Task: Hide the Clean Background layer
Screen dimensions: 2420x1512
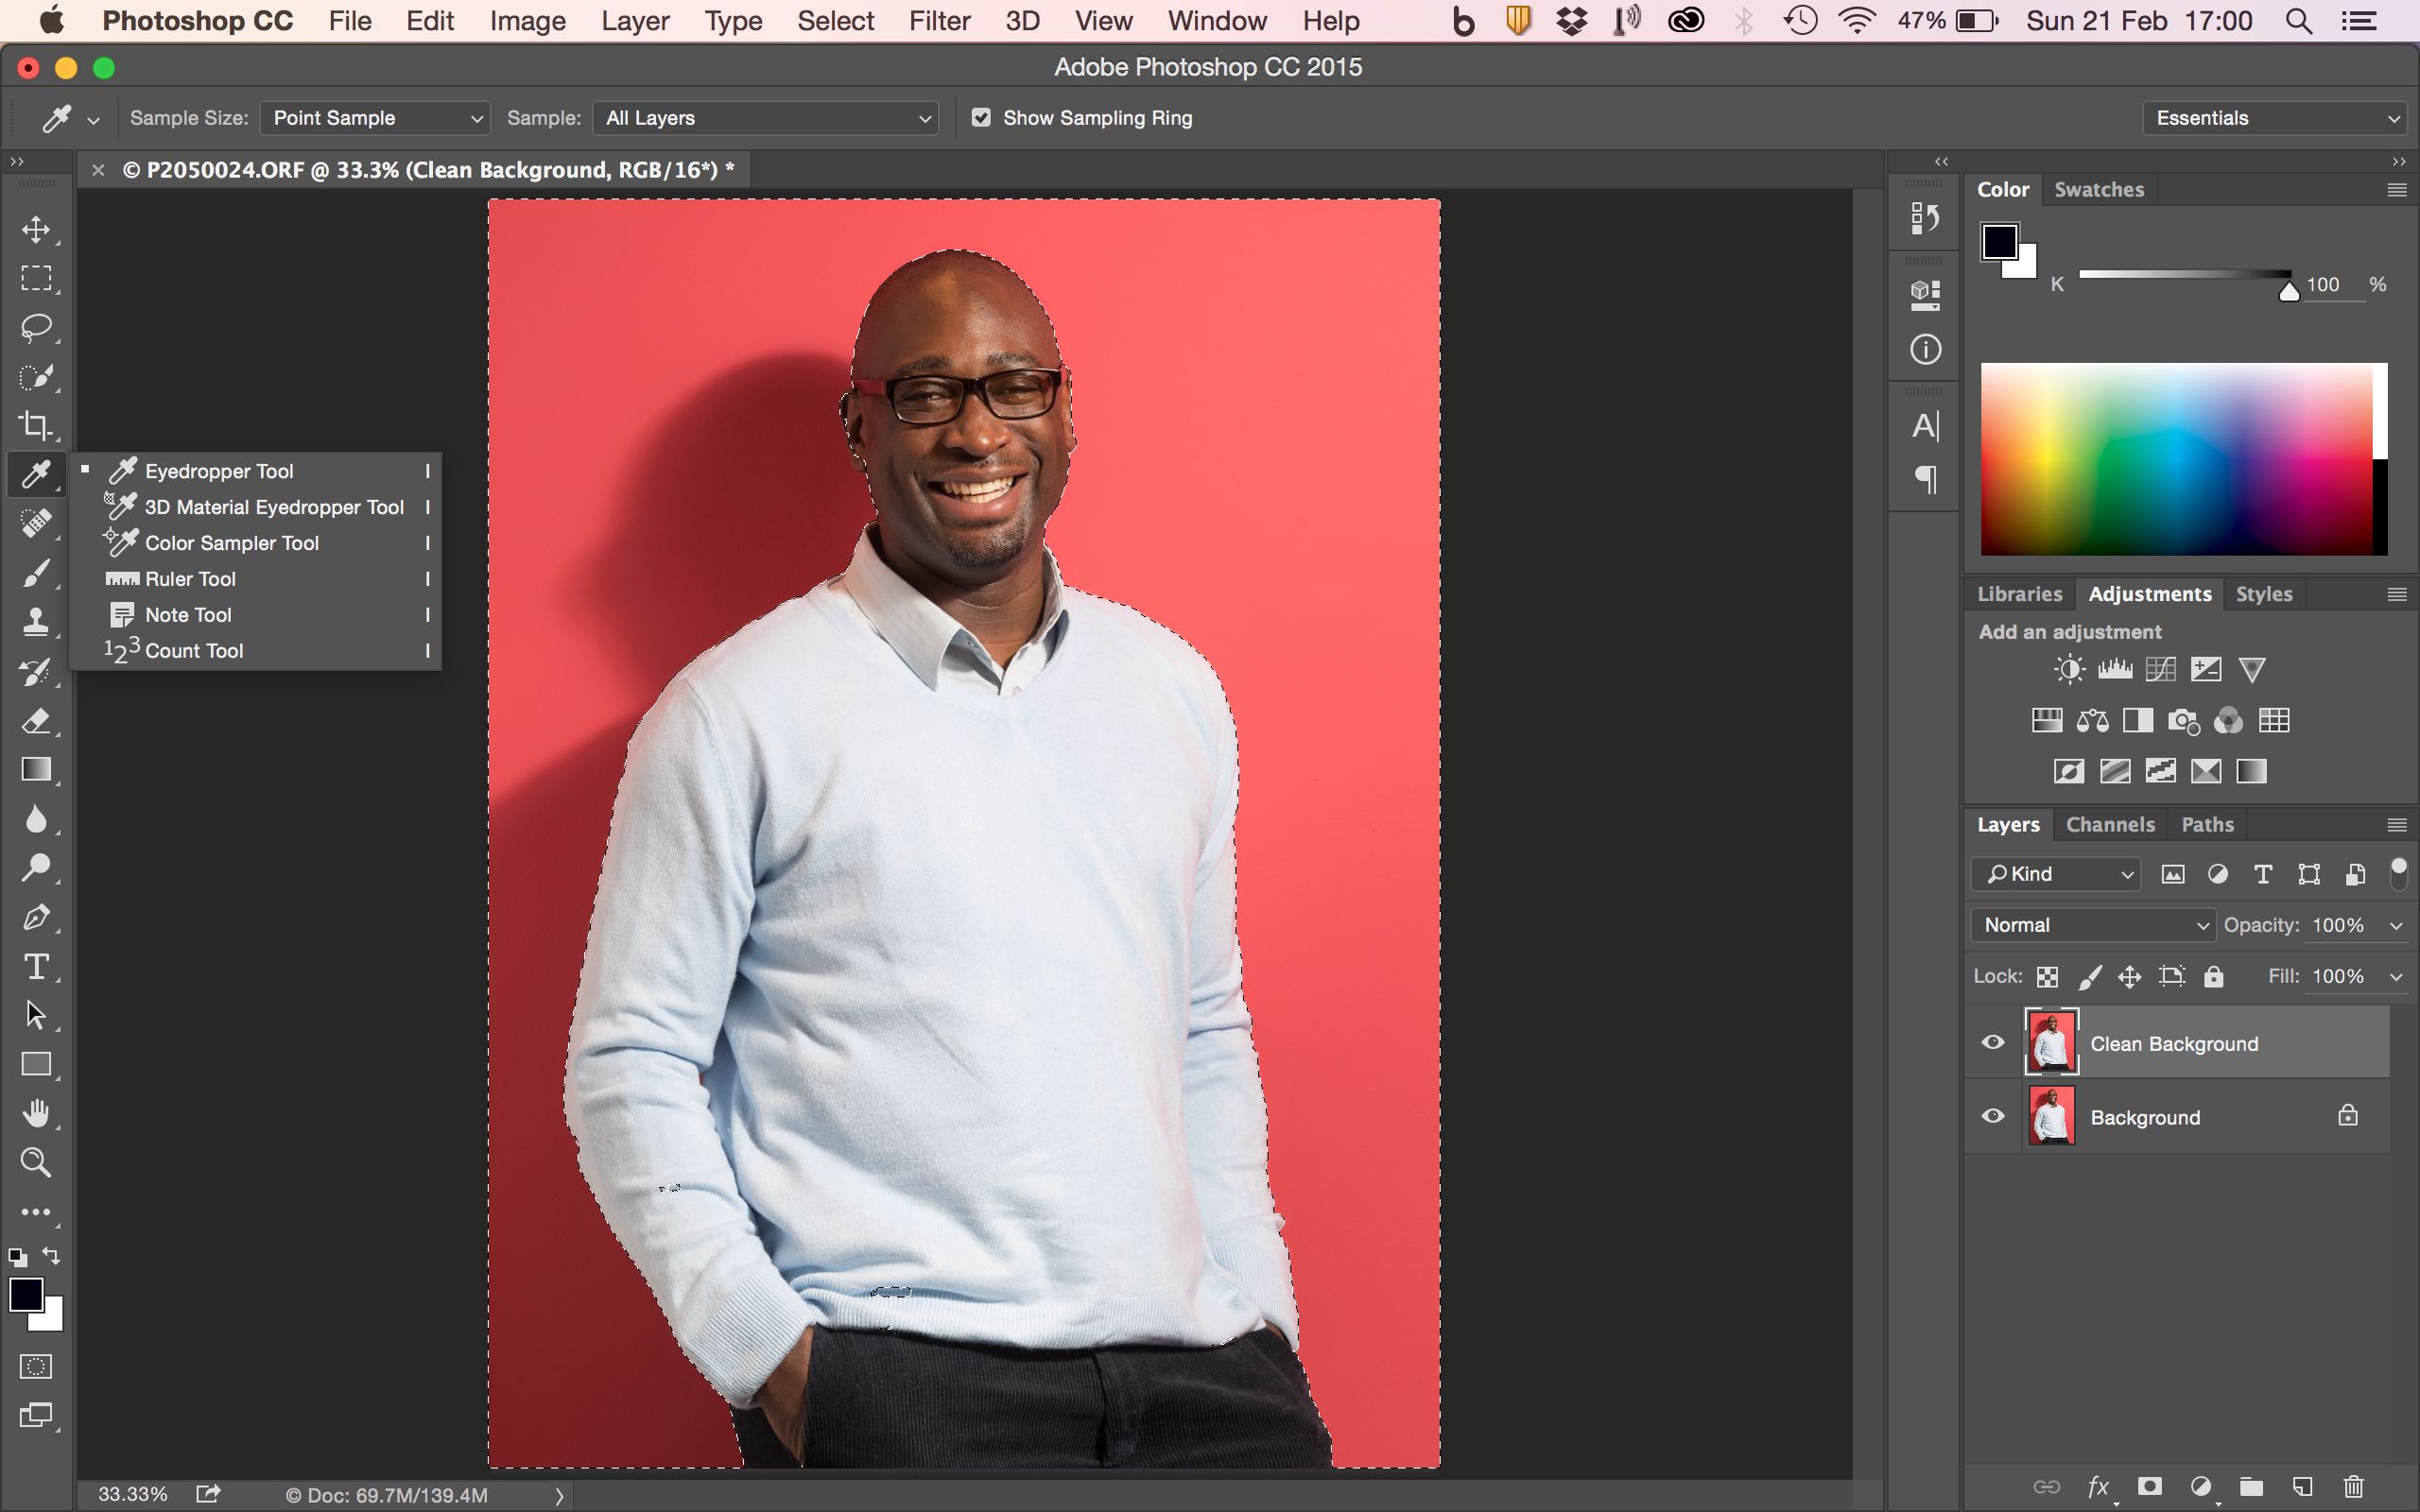Action: pos(1993,1043)
